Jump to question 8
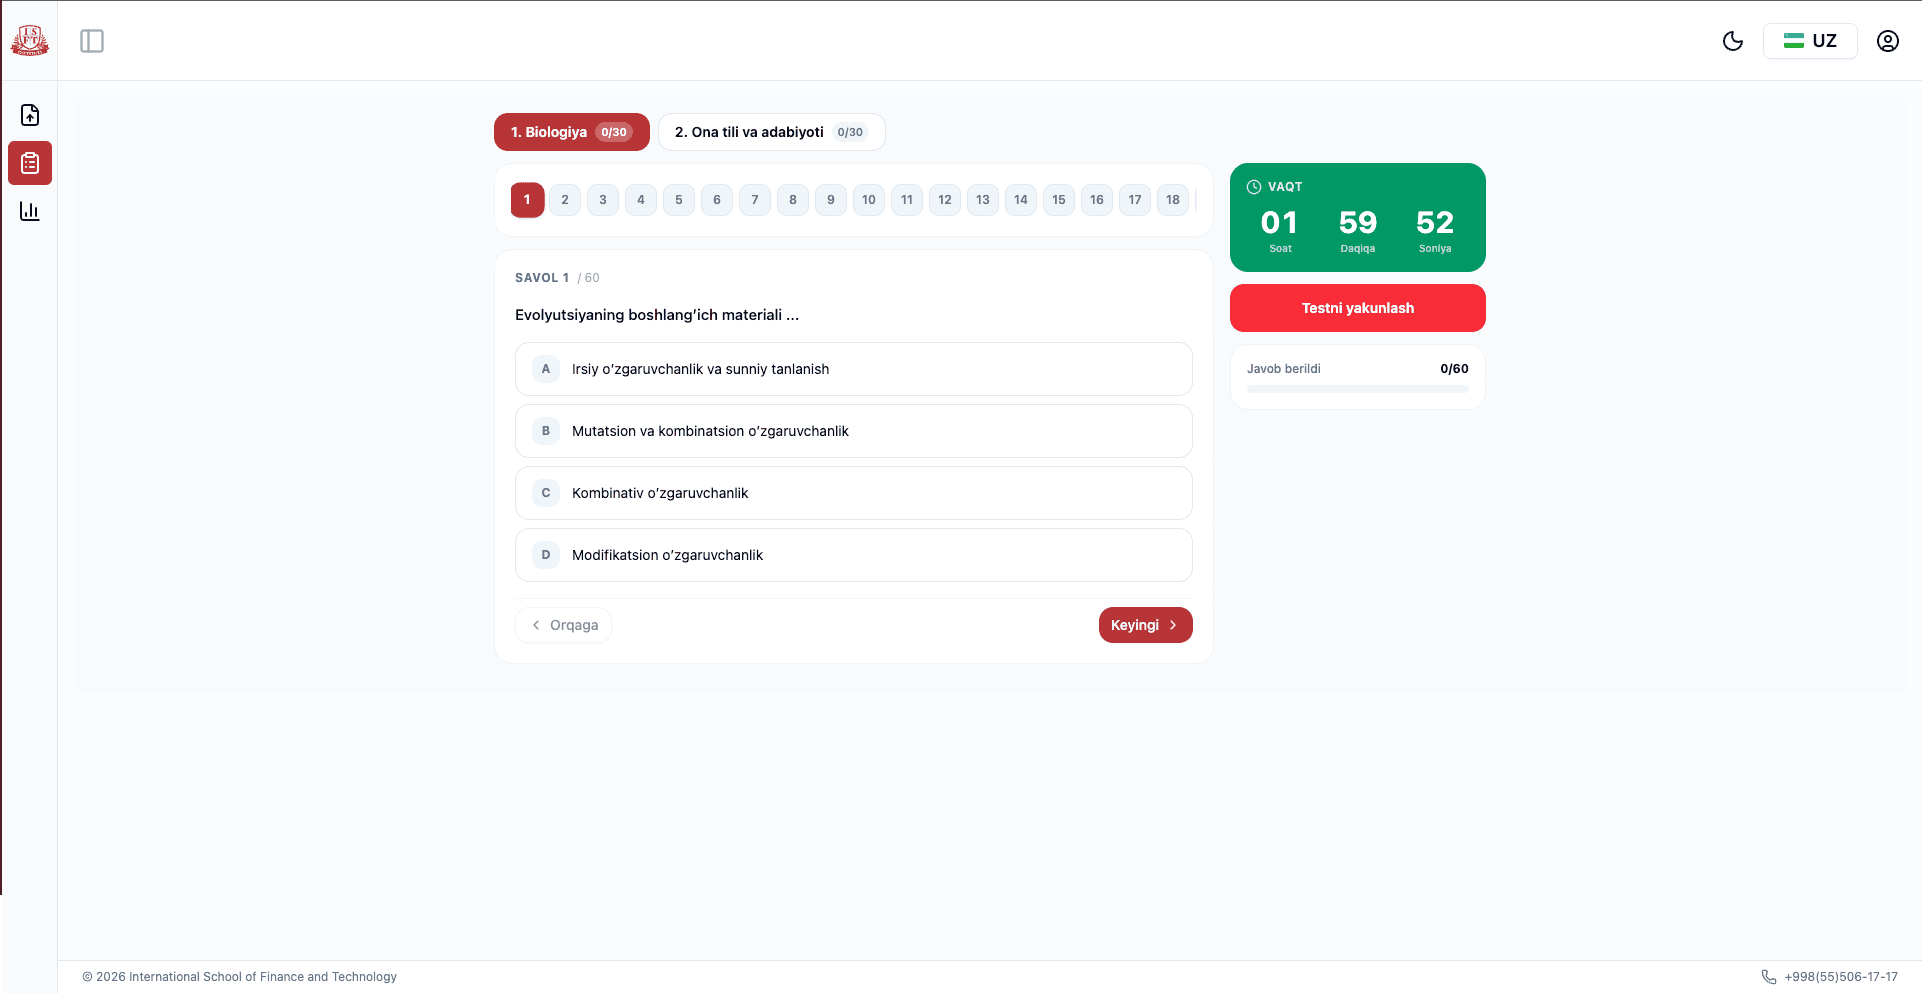Screen dimensions: 1922x993 (793, 200)
